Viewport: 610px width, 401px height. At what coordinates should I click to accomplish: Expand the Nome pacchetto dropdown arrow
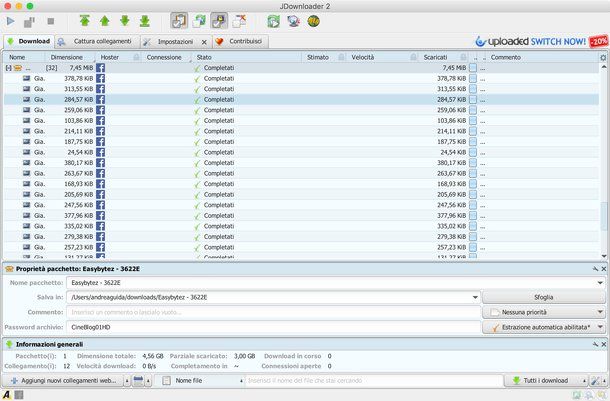pos(600,283)
